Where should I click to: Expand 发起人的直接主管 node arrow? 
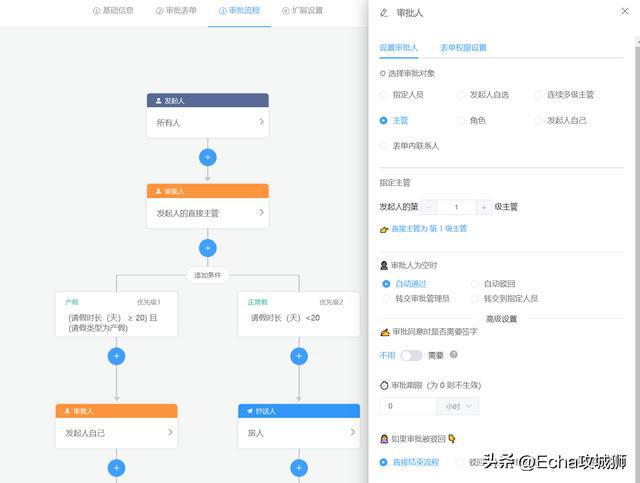262,212
